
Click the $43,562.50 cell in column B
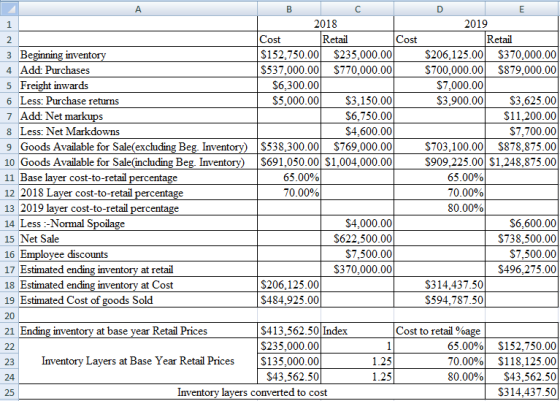point(289,377)
